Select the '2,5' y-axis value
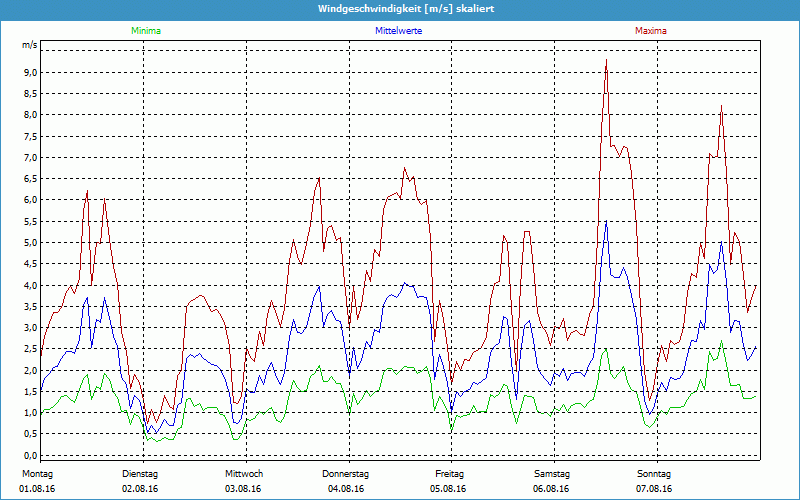The height and width of the screenshot is (500, 800). 30,349
